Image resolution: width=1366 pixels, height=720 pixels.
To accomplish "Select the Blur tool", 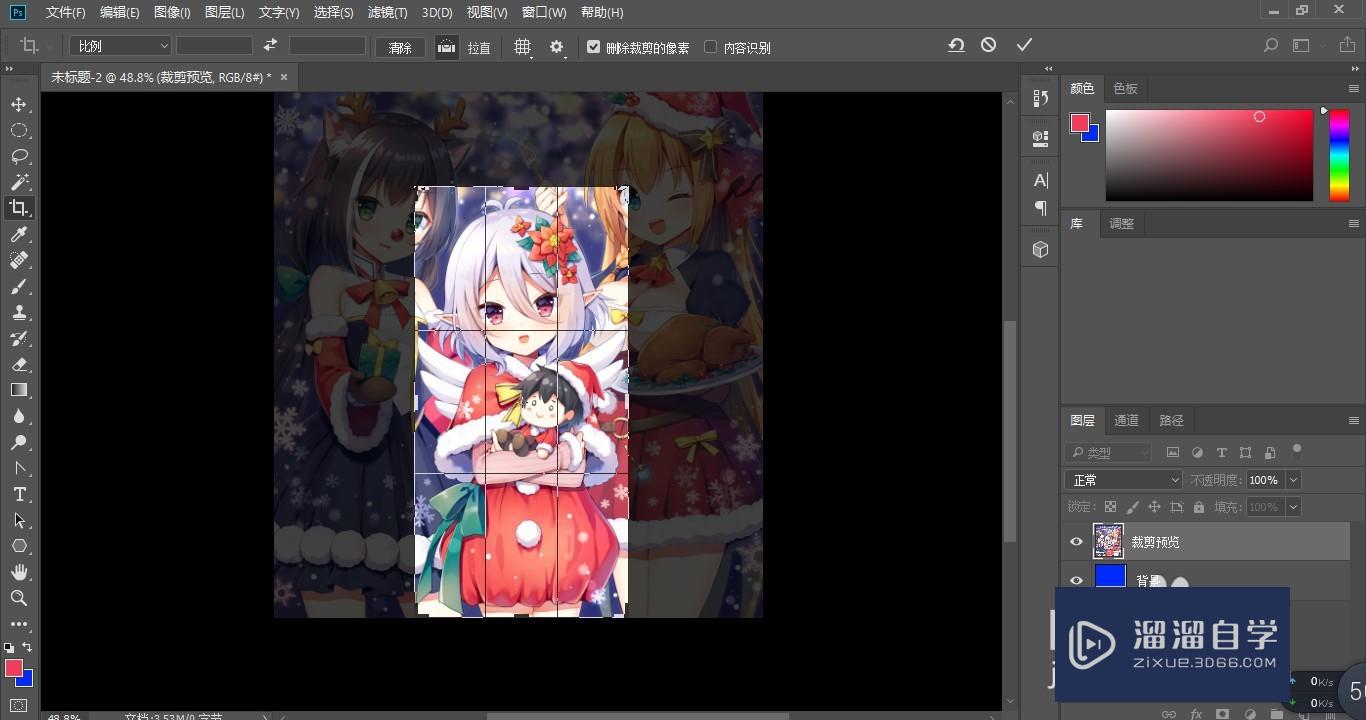I will 19,416.
